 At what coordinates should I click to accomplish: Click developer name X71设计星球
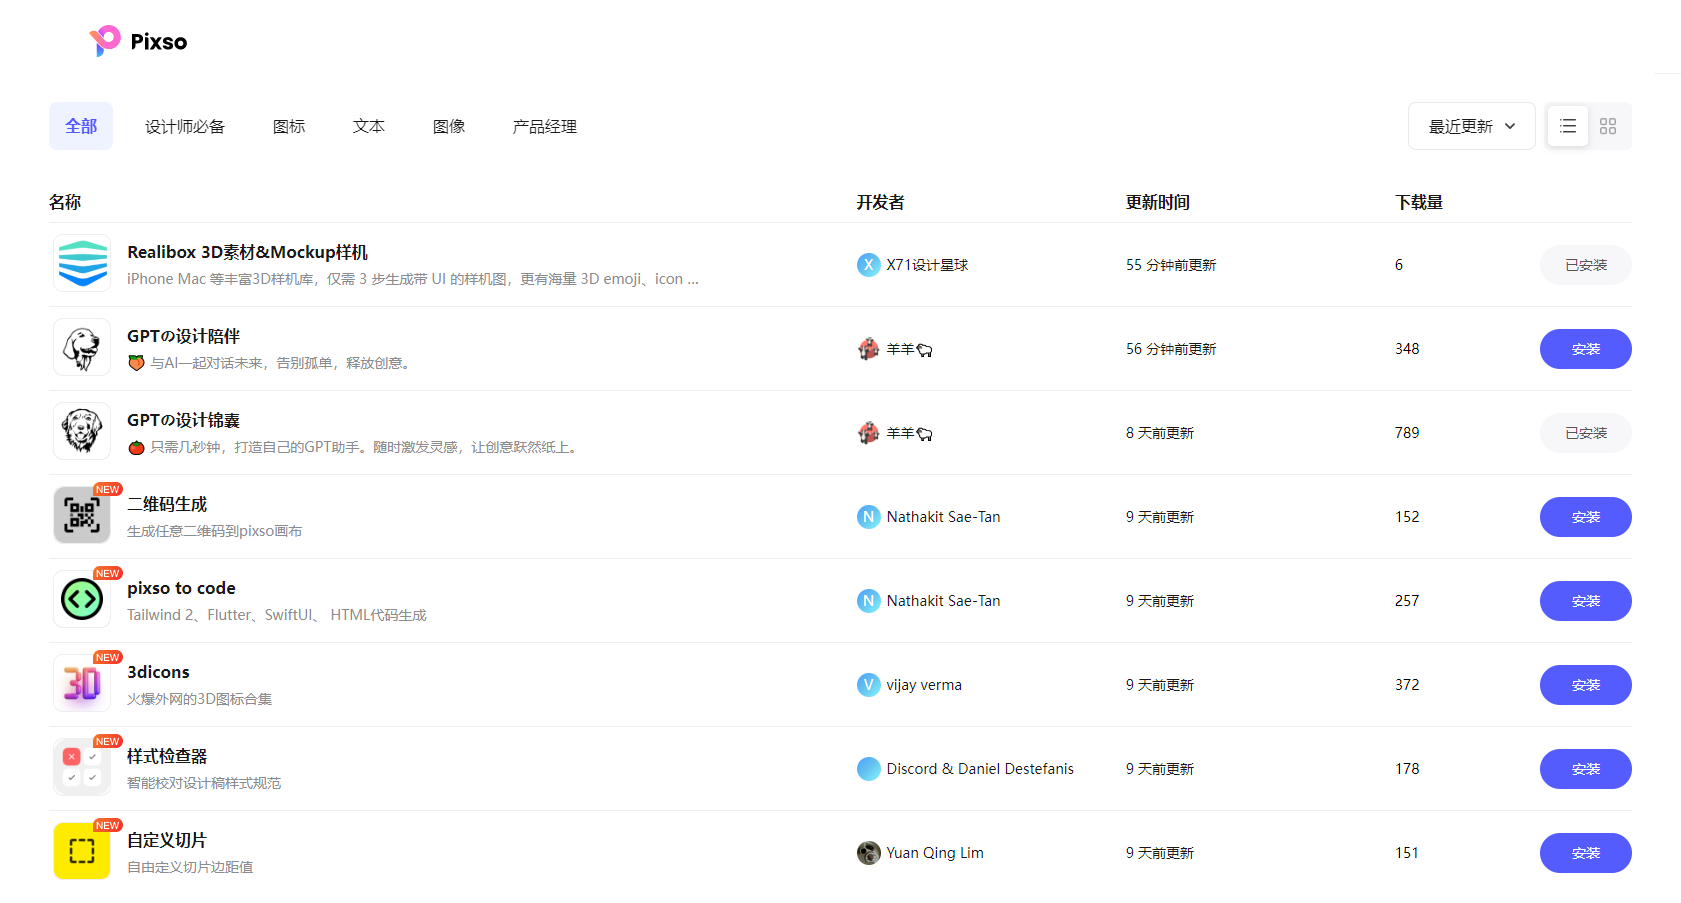927,265
